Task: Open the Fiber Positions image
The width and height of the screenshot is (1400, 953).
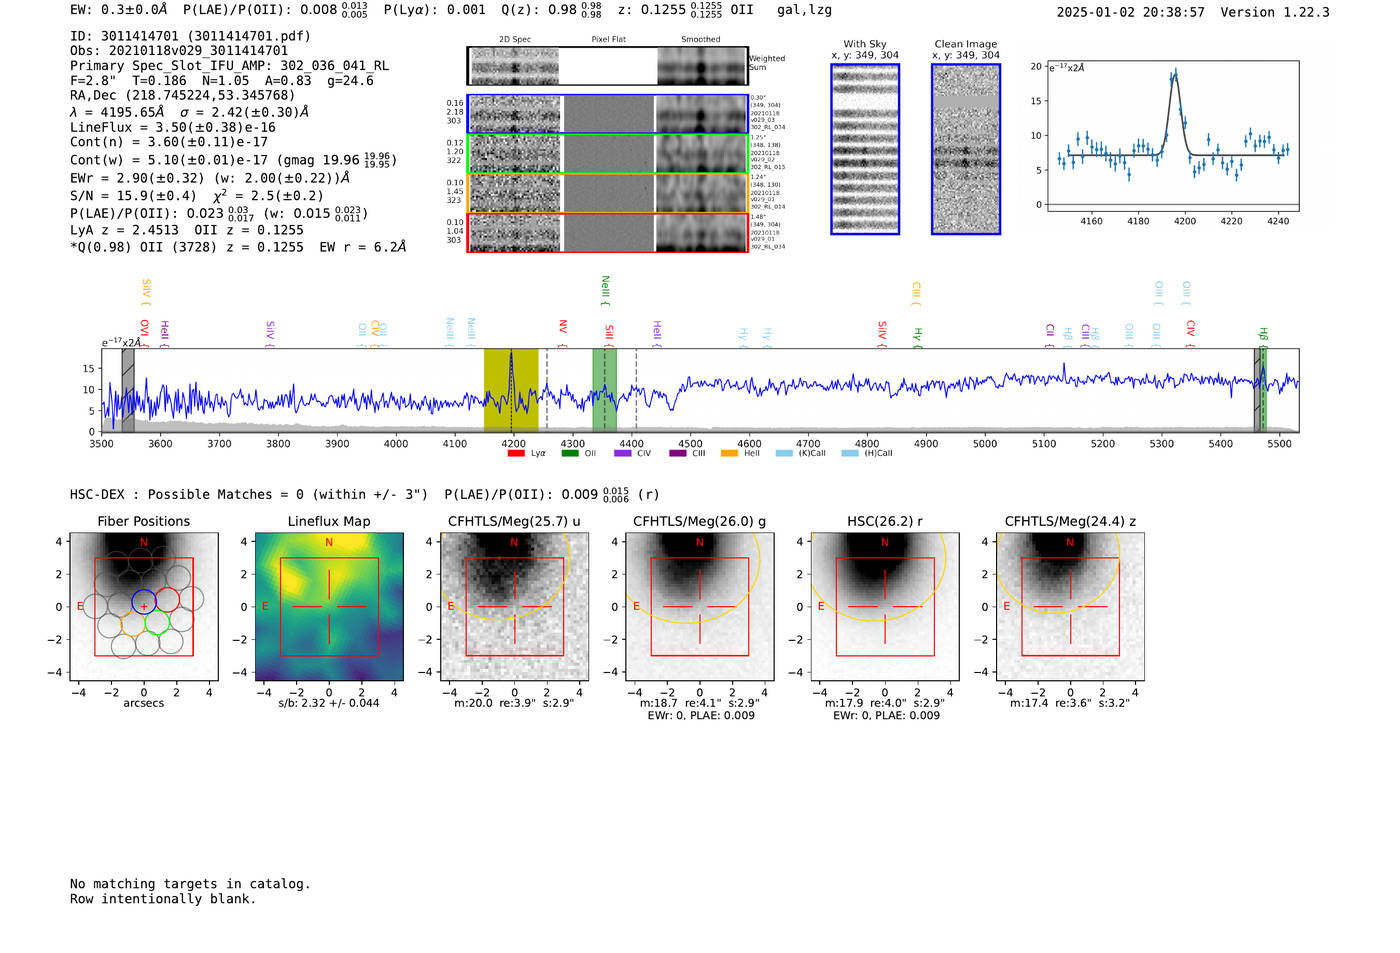Action: [x=144, y=607]
